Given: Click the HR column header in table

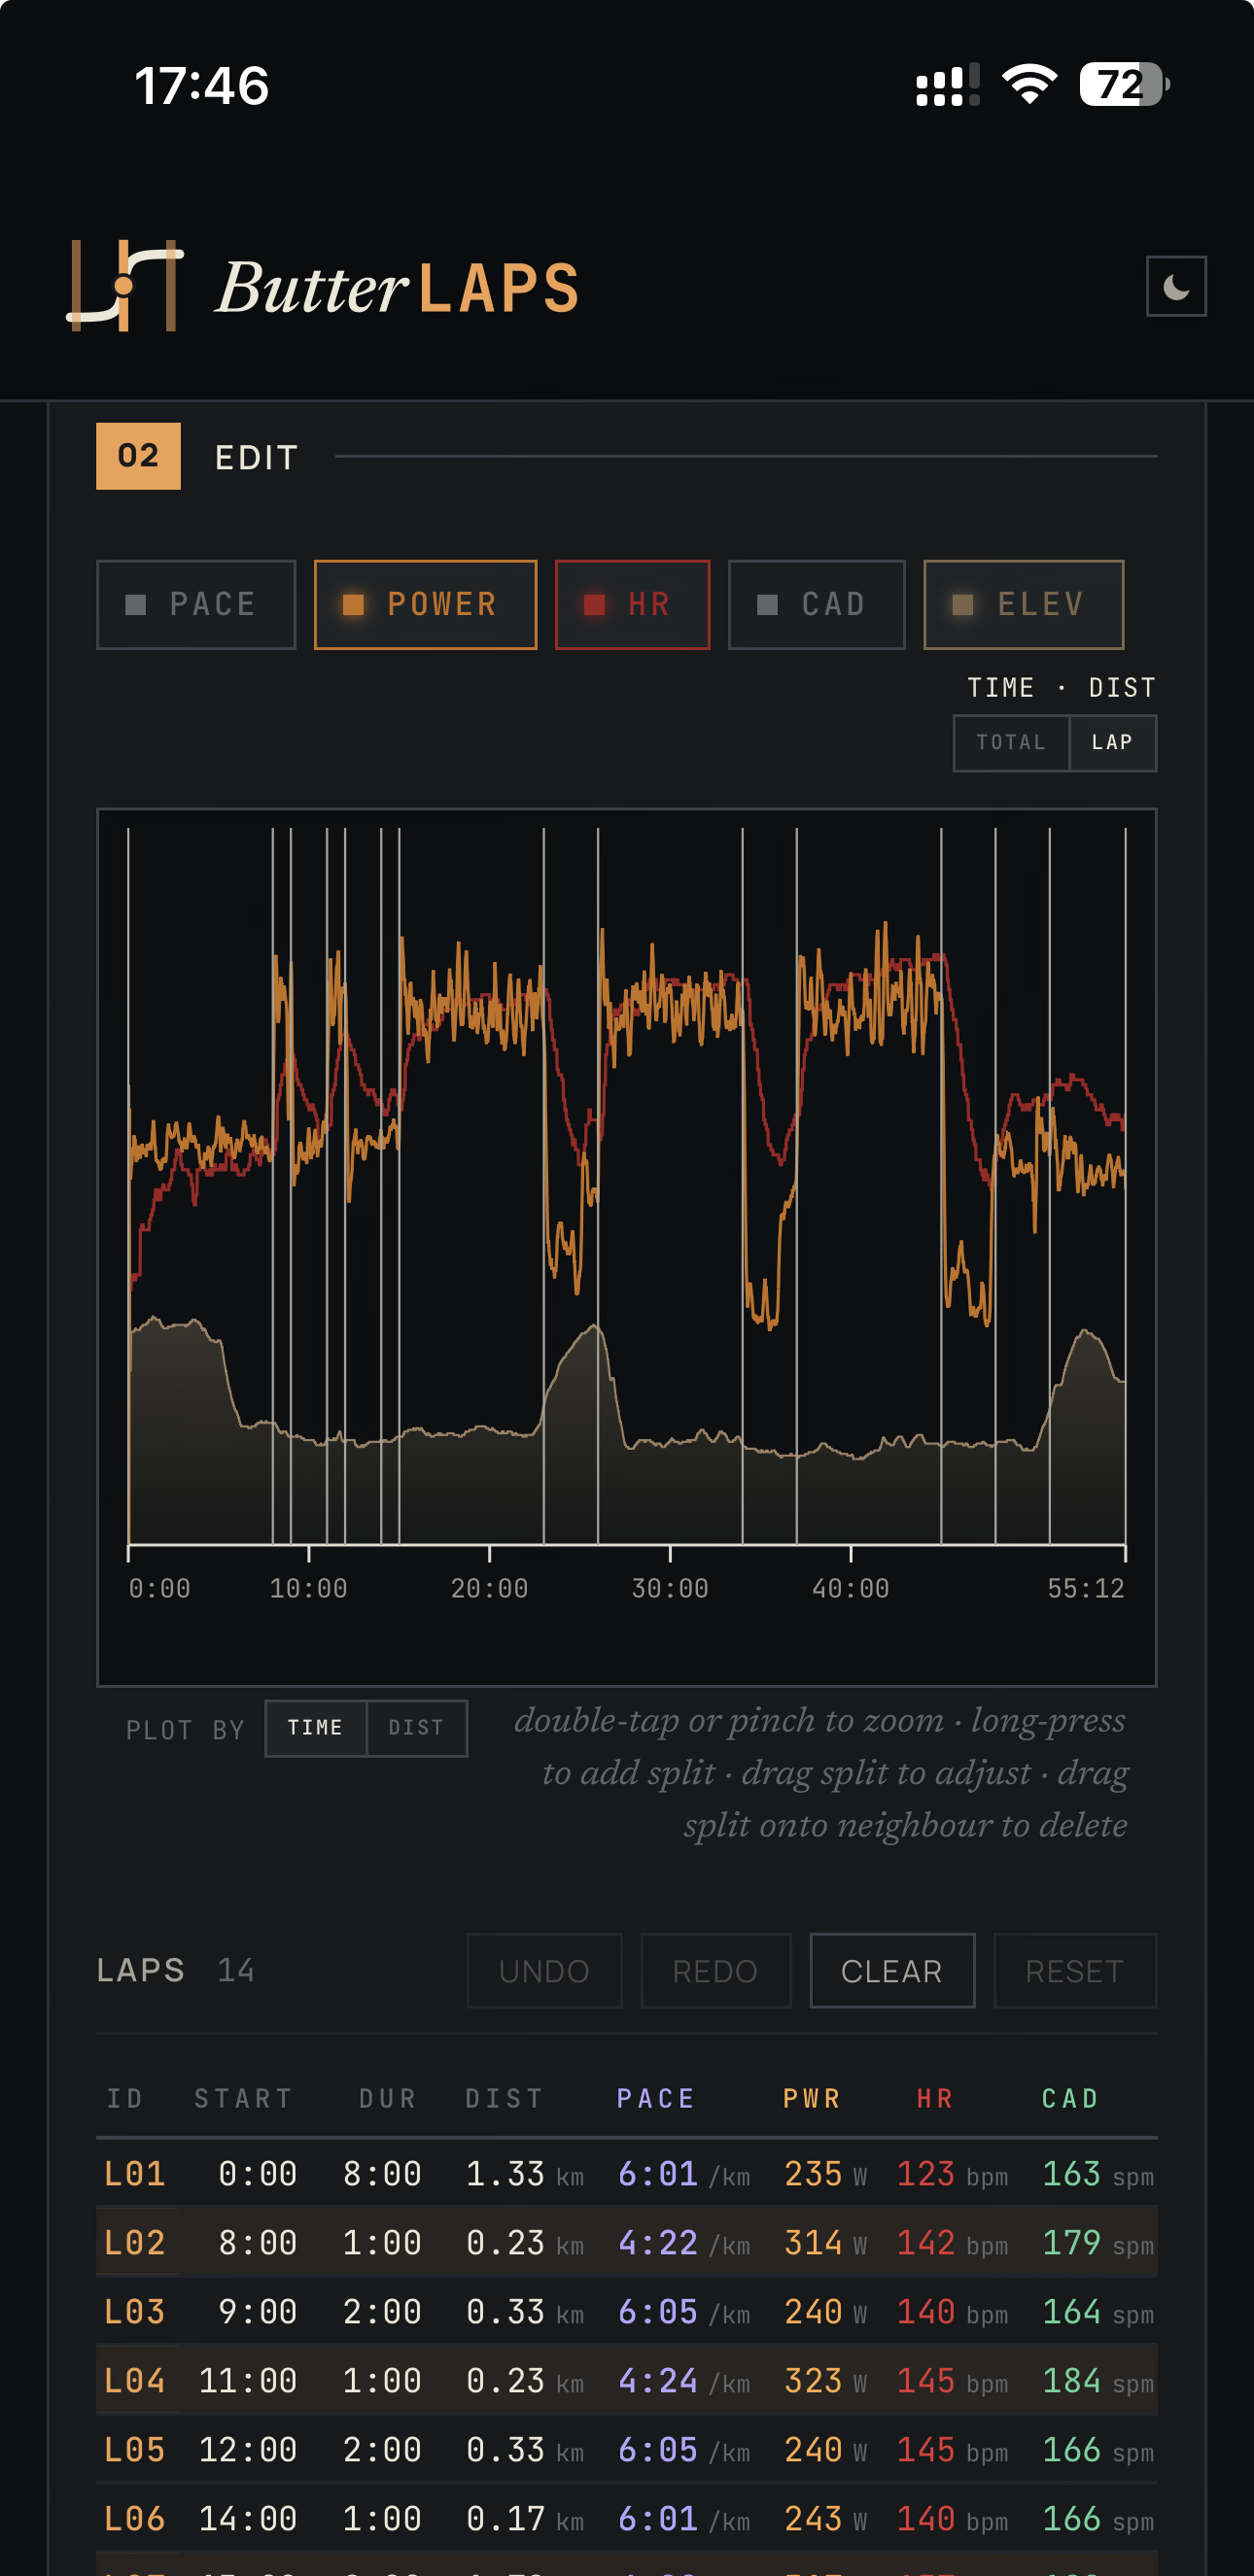Looking at the screenshot, I should 935,2098.
